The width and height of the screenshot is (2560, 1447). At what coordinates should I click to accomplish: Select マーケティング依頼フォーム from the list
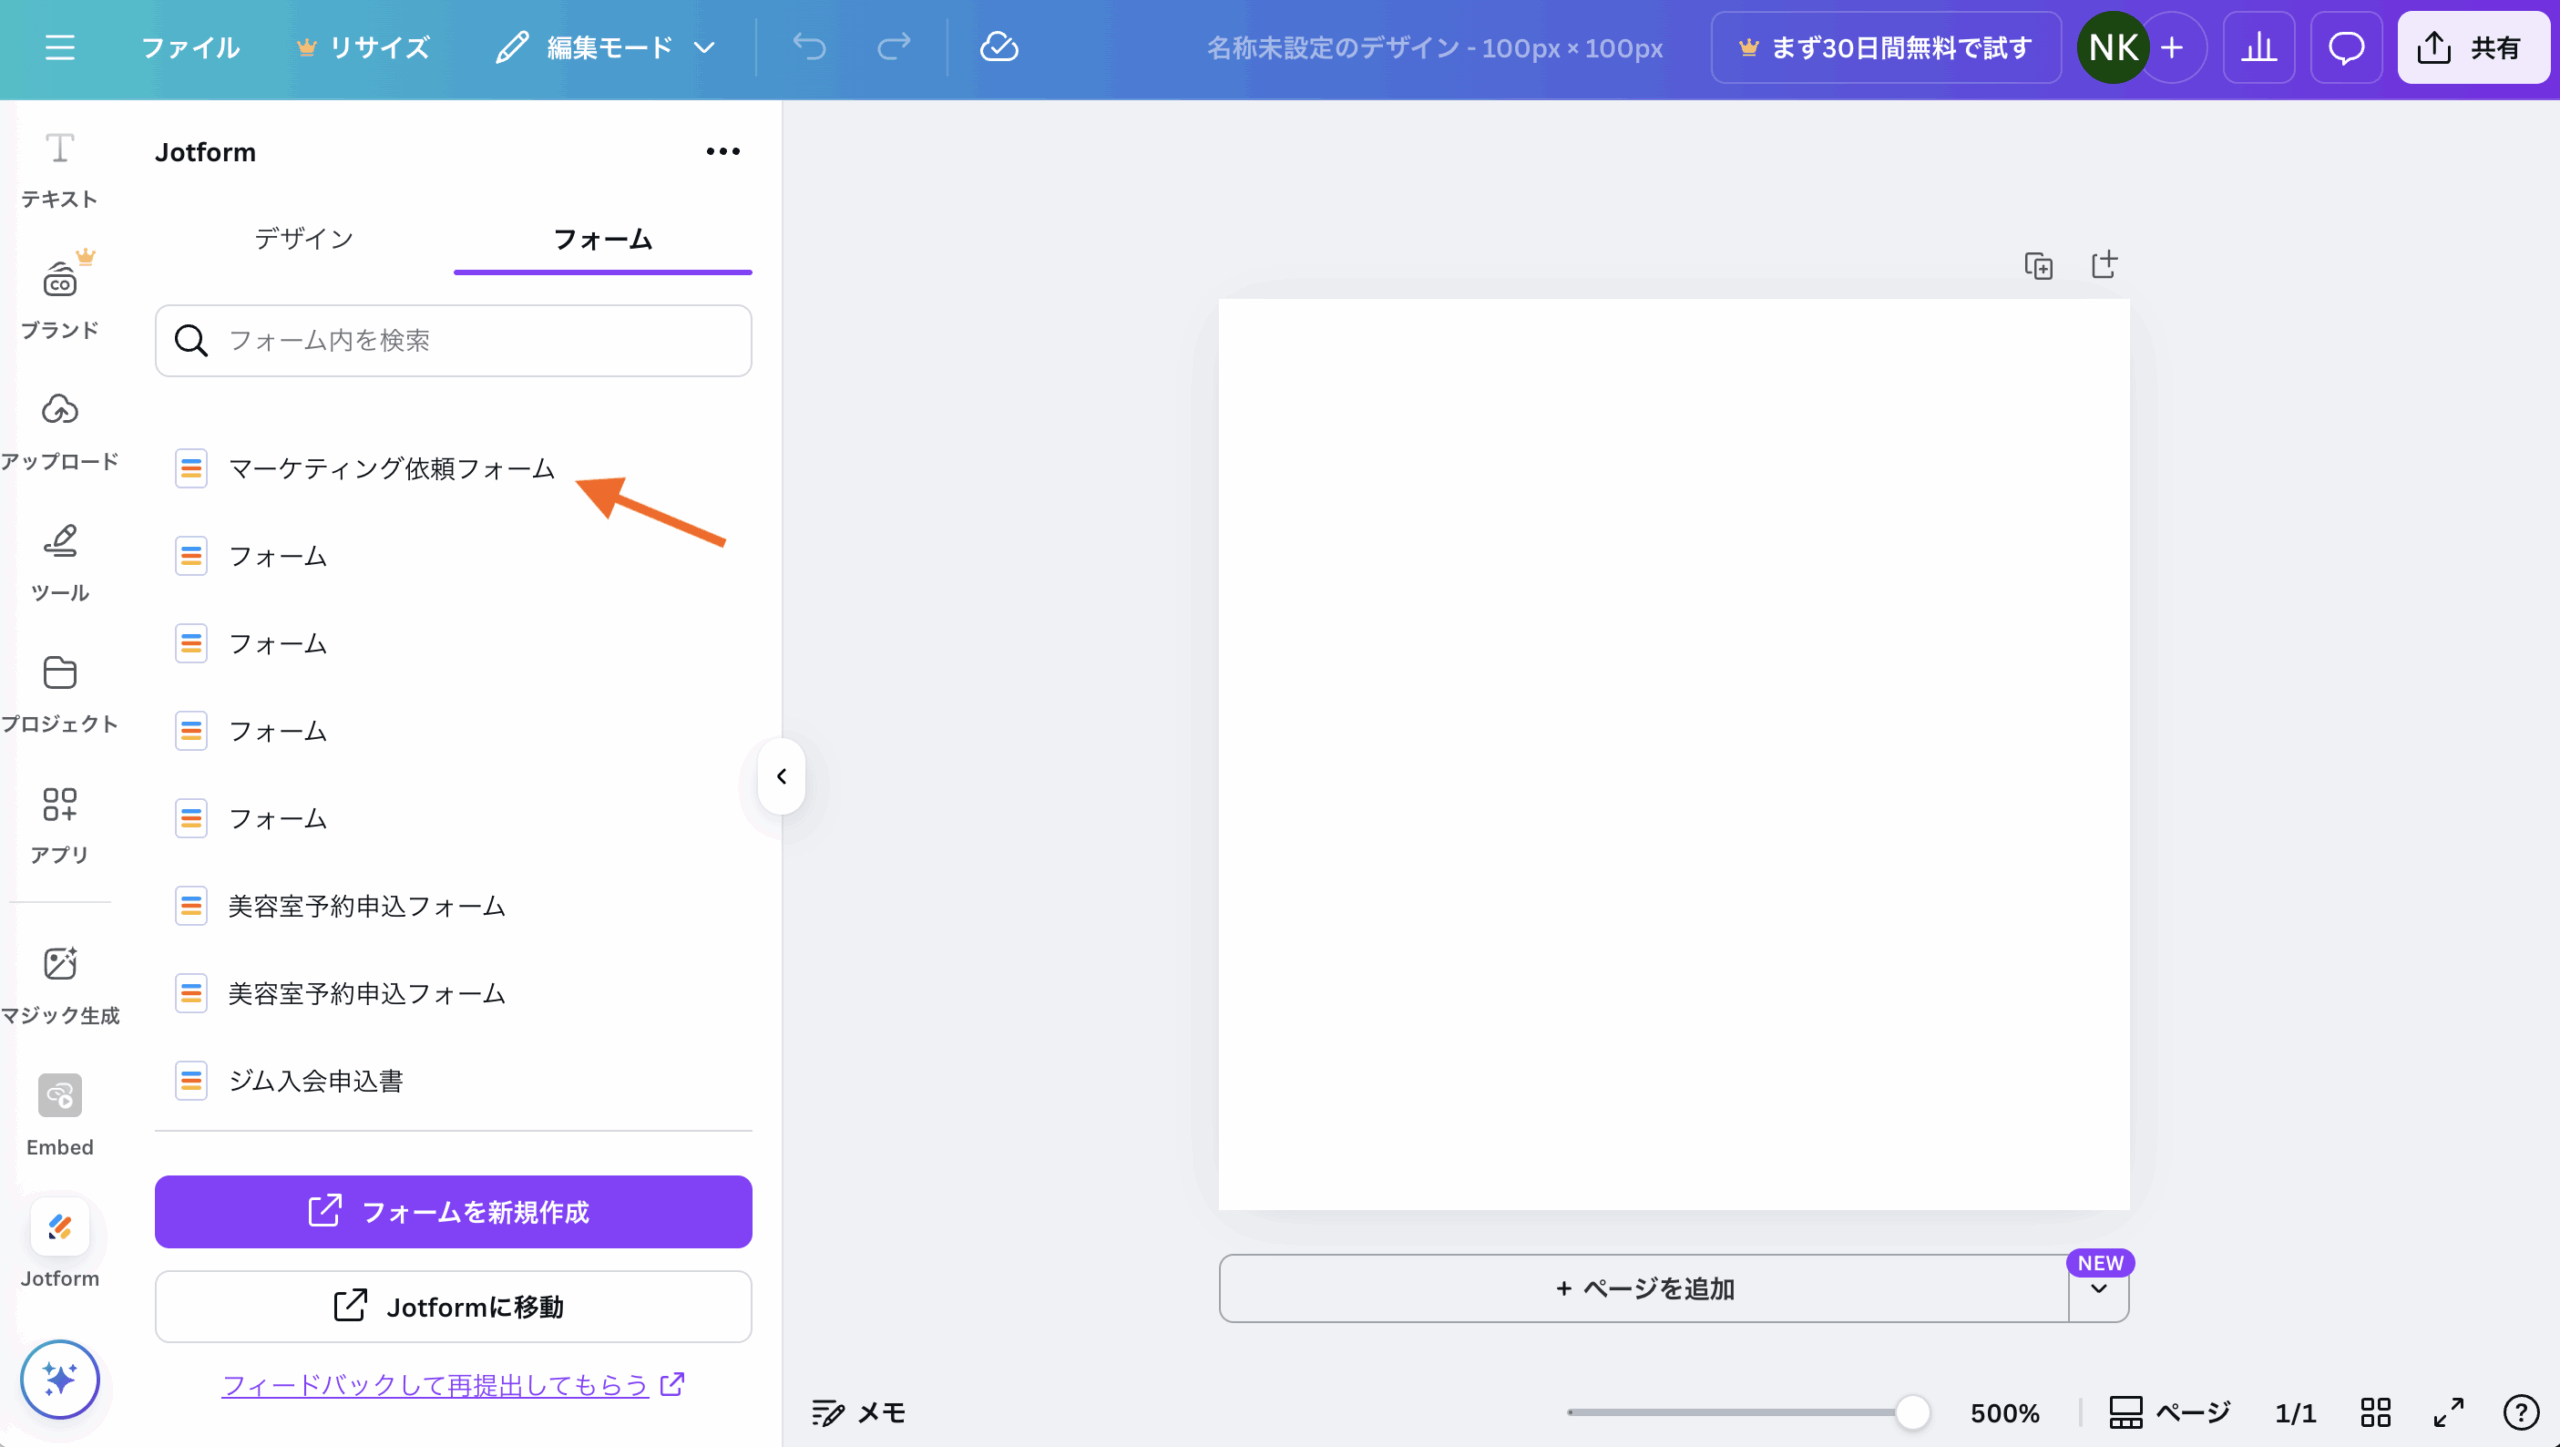coord(453,468)
